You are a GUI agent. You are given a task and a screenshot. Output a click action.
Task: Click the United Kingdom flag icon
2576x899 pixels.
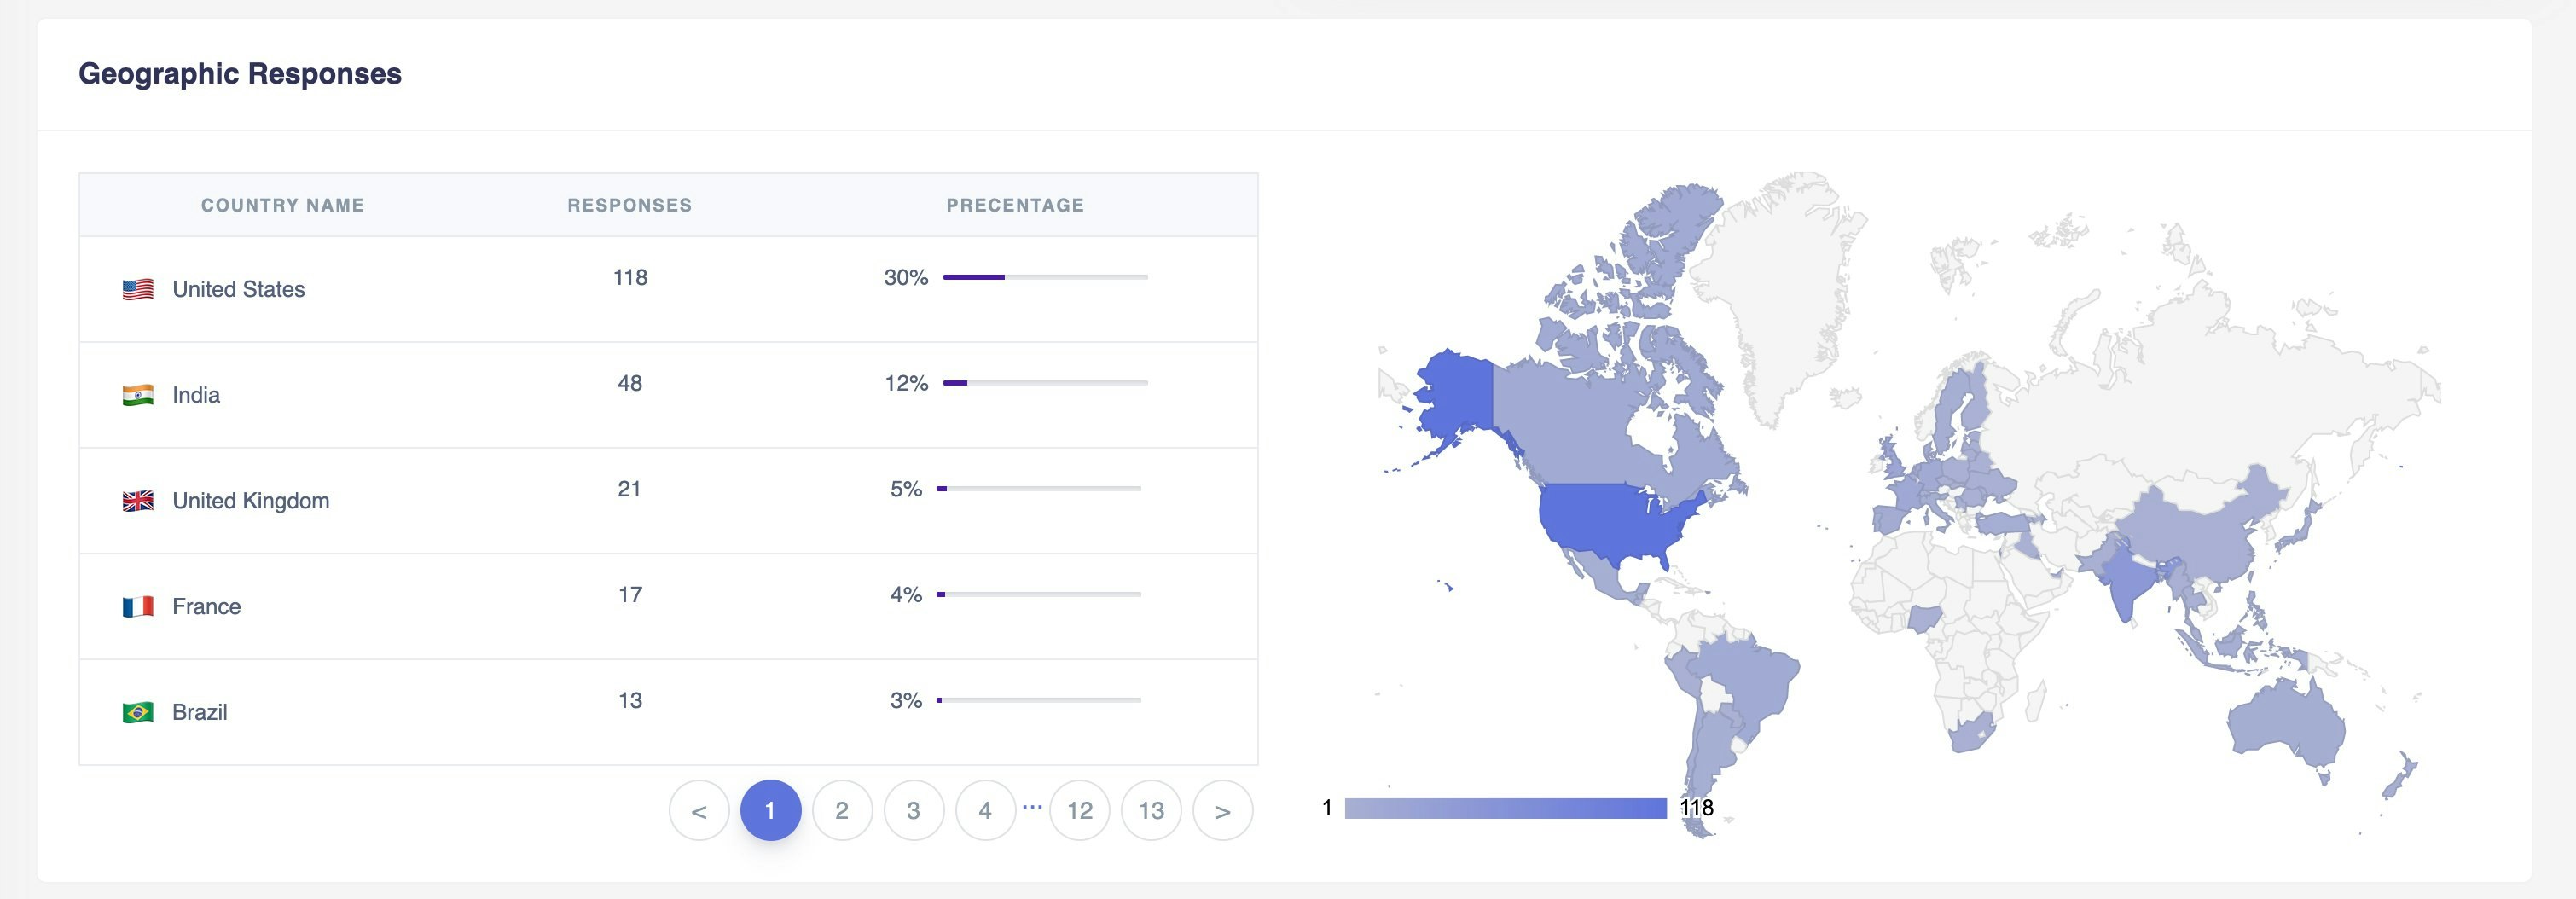[x=138, y=501]
